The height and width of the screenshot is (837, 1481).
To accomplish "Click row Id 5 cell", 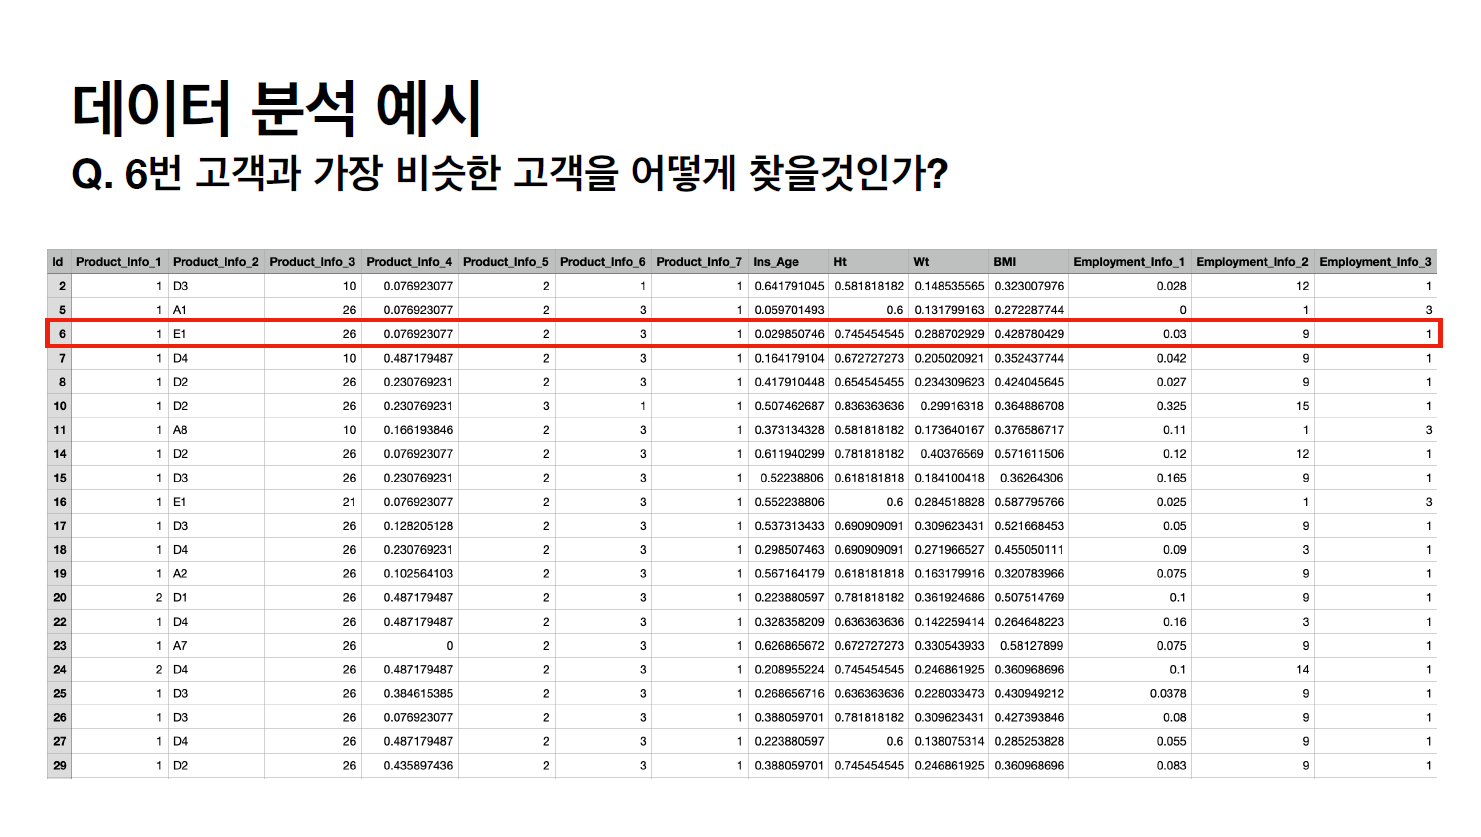I will click(x=59, y=310).
